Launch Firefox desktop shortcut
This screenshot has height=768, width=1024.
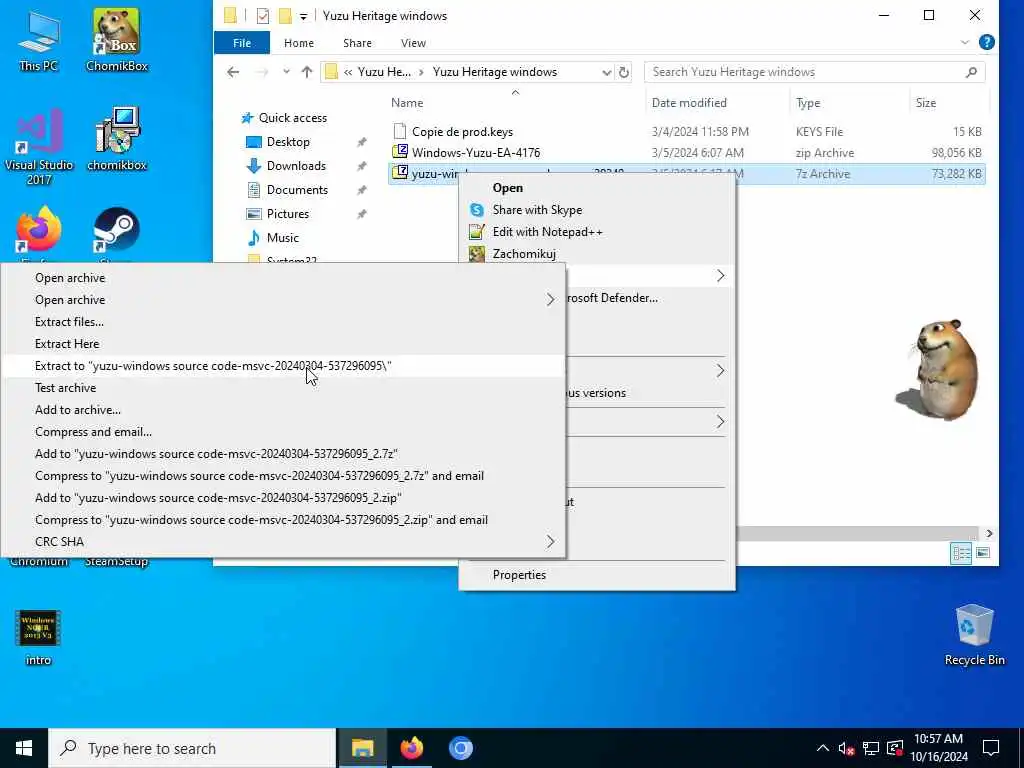[39, 232]
